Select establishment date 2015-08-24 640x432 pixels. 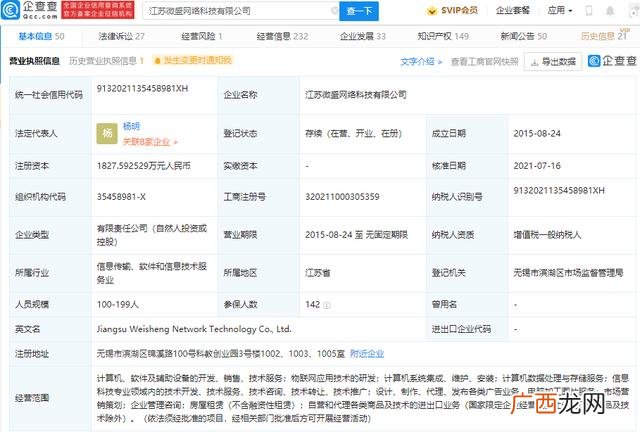tap(537, 134)
